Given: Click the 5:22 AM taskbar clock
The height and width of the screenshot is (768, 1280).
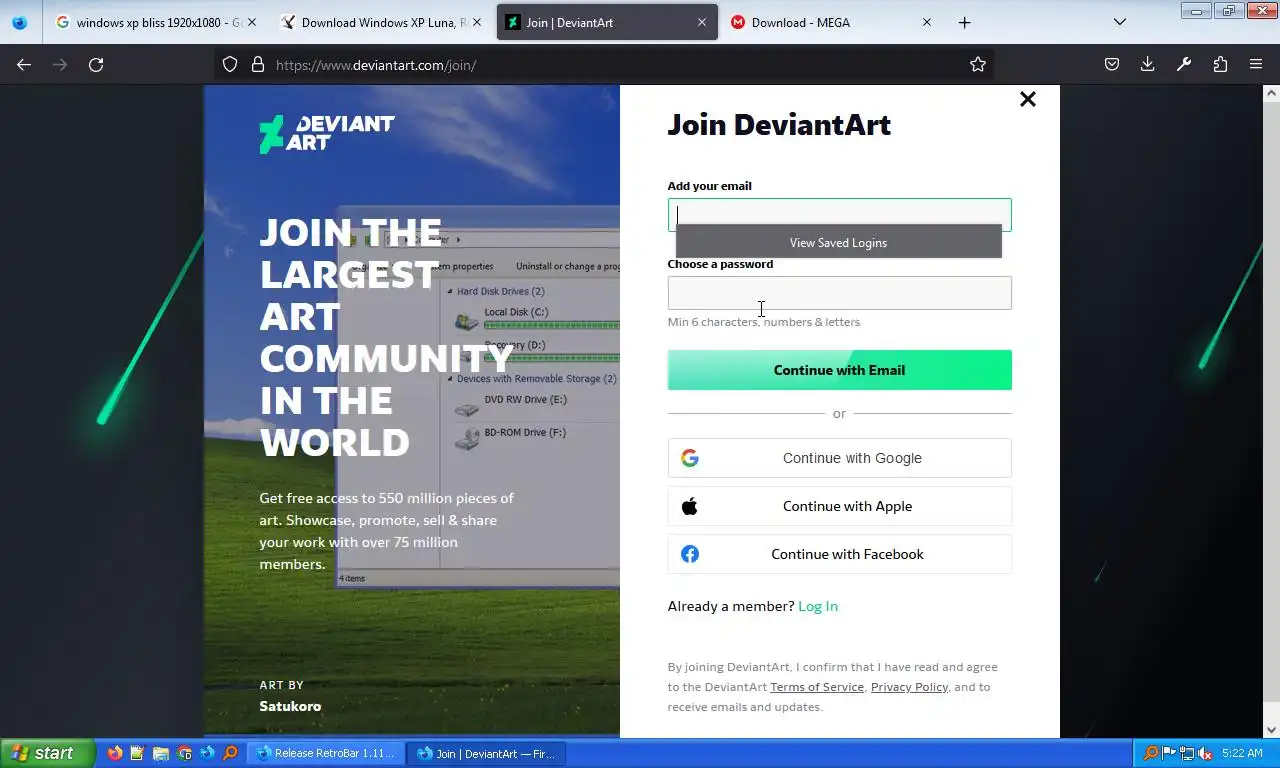Looking at the screenshot, I should tap(1242, 753).
